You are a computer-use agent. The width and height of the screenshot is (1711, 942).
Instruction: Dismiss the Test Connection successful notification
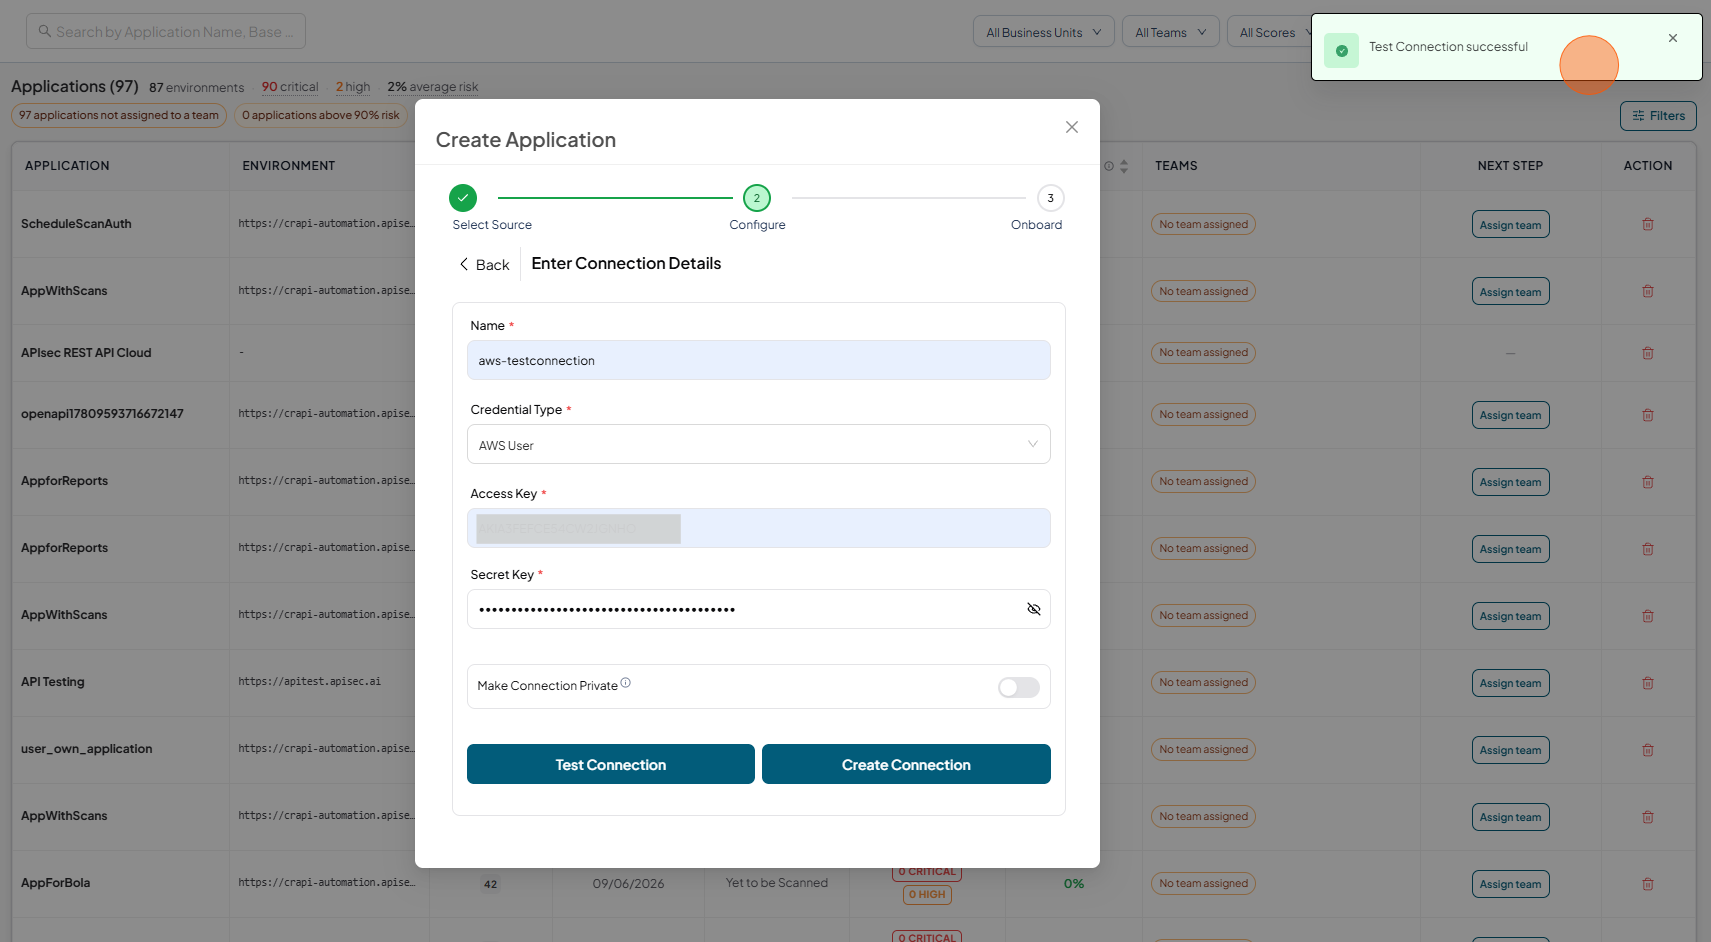point(1672,38)
